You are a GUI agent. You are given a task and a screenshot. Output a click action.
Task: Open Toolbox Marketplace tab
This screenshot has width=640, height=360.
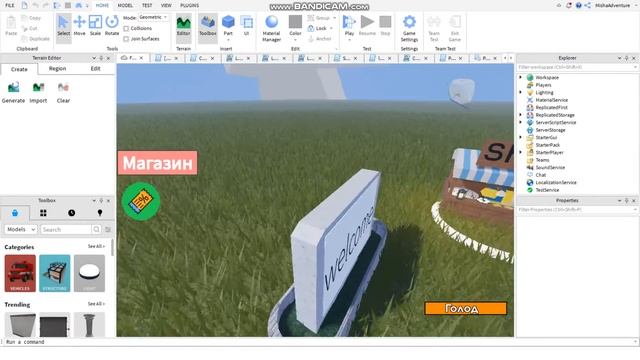point(15,213)
